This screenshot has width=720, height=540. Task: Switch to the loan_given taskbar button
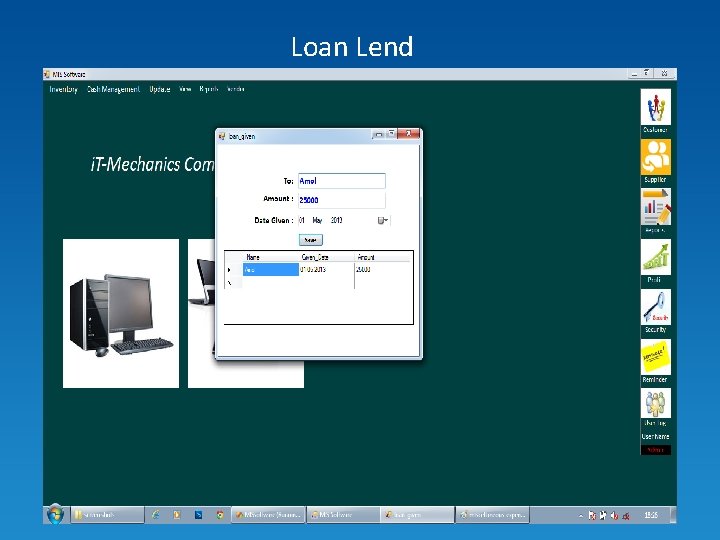417,515
